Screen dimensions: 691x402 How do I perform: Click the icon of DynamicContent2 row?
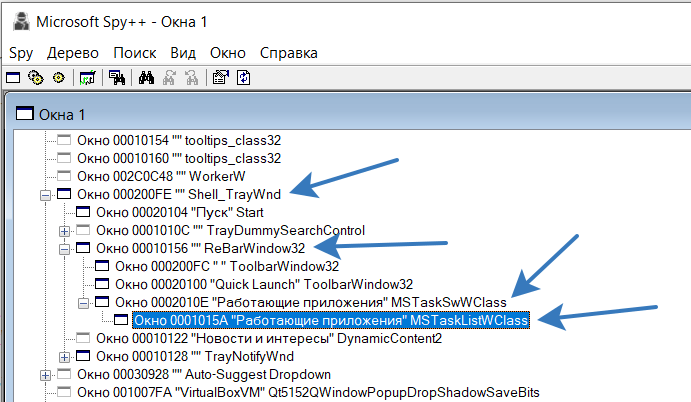click(x=83, y=338)
